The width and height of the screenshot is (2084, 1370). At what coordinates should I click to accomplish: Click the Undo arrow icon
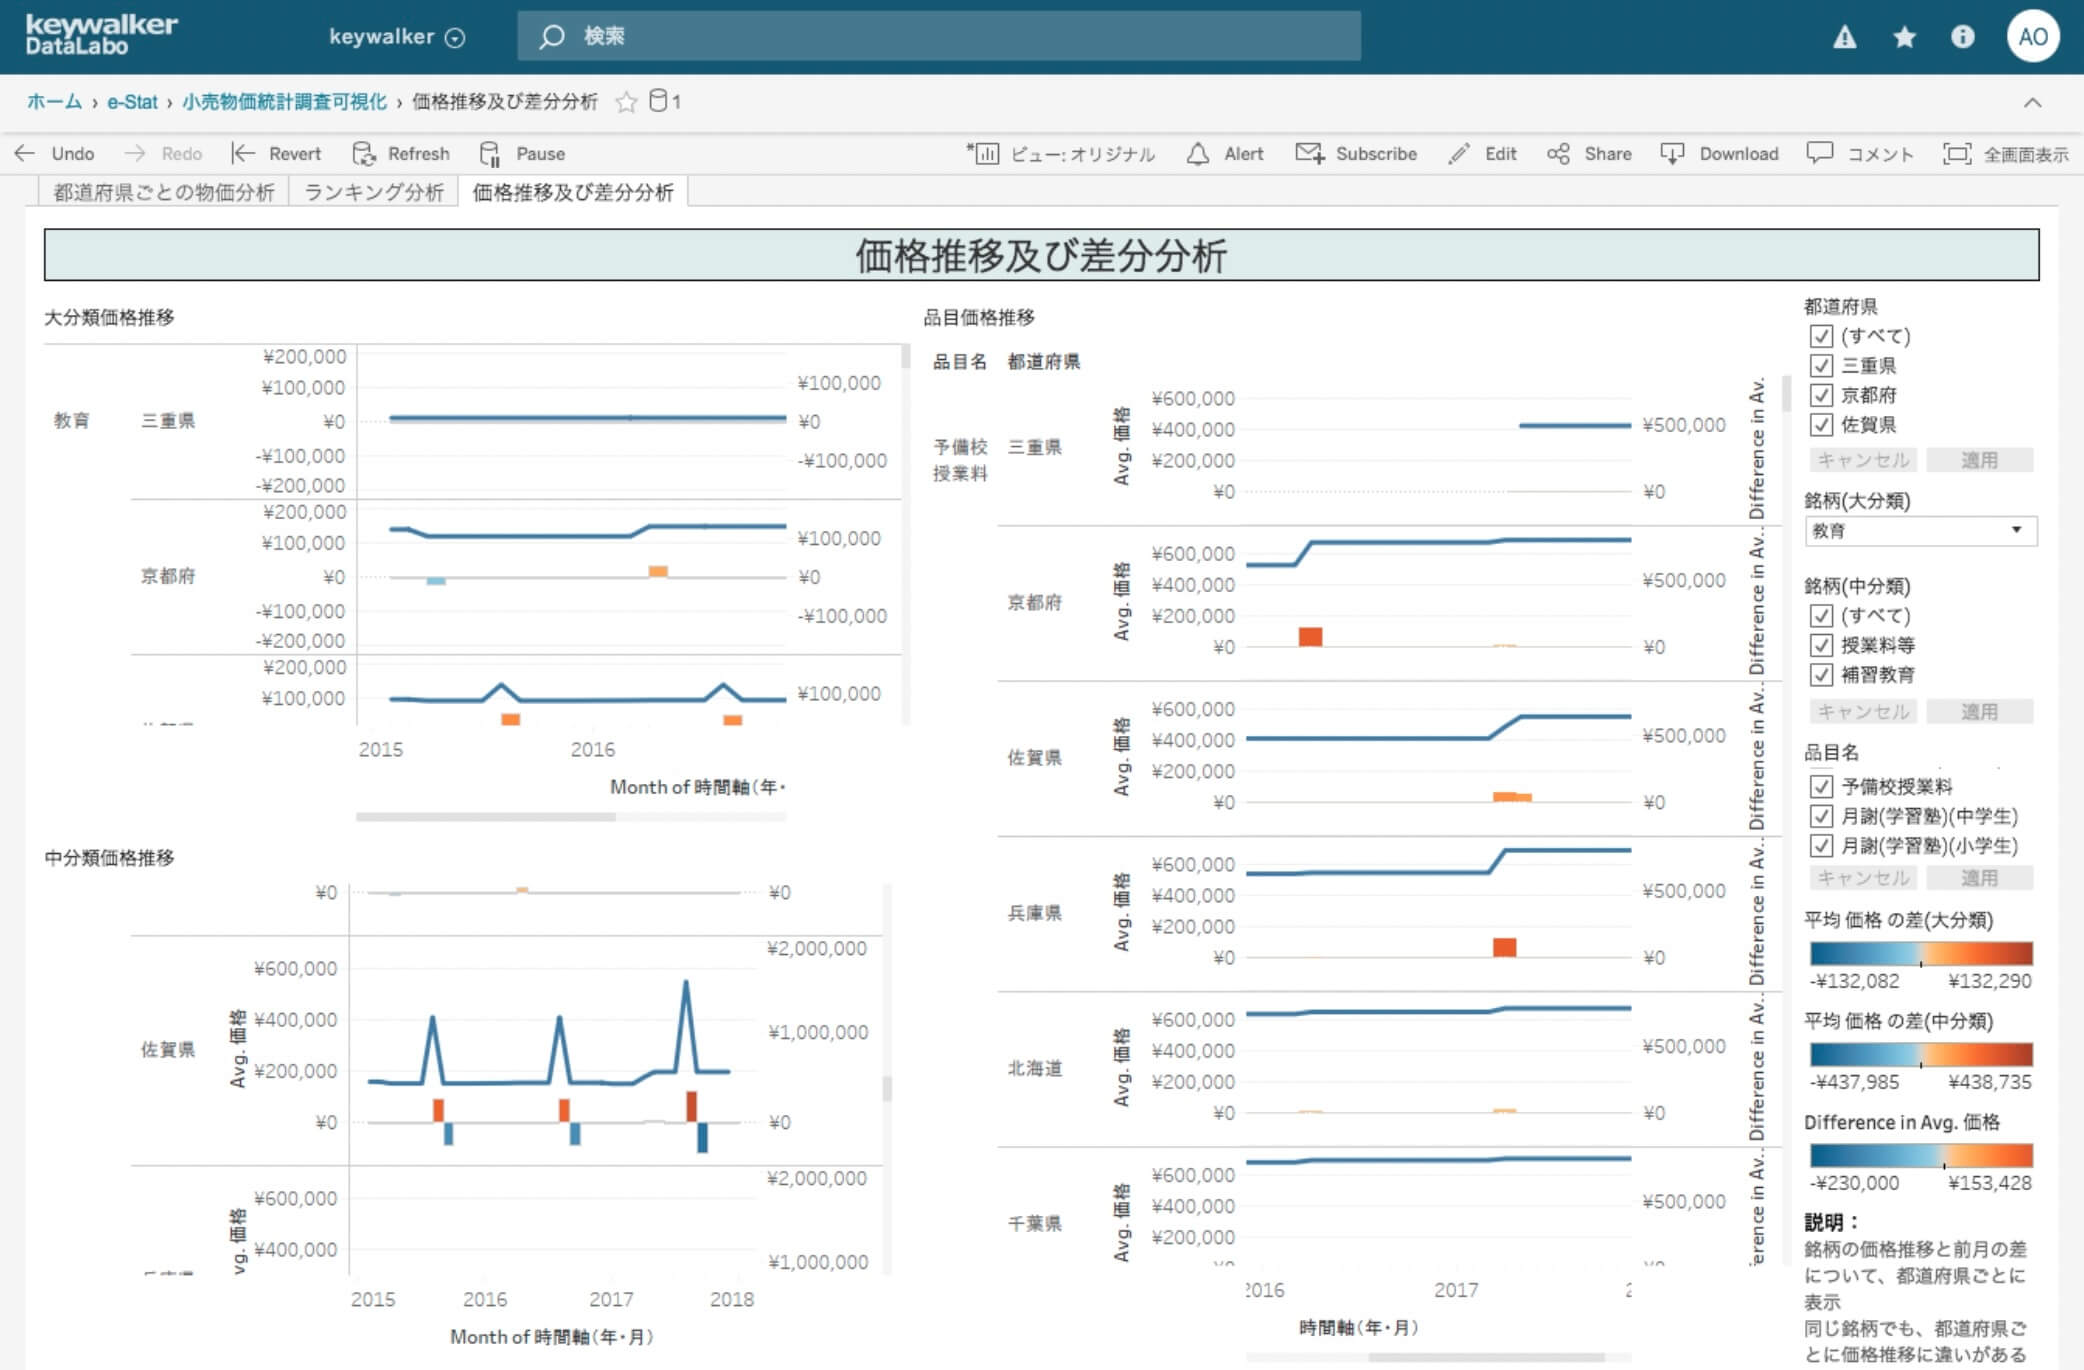(x=25, y=153)
